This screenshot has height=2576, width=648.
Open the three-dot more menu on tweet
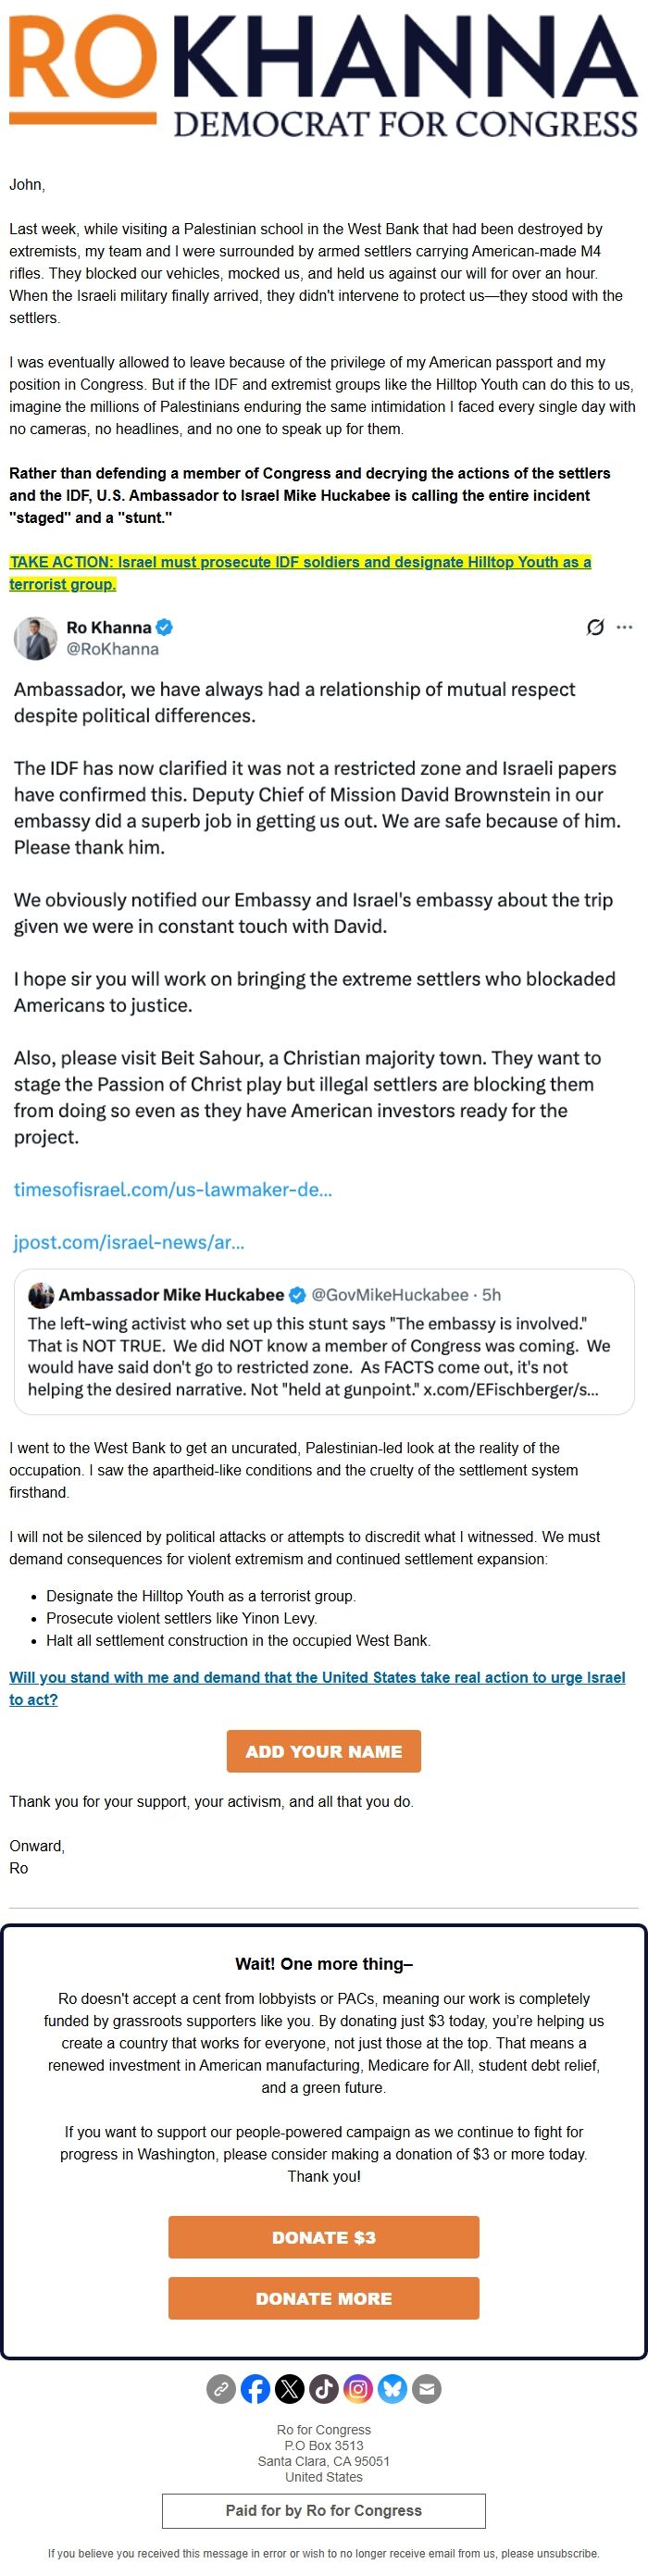coord(625,628)
